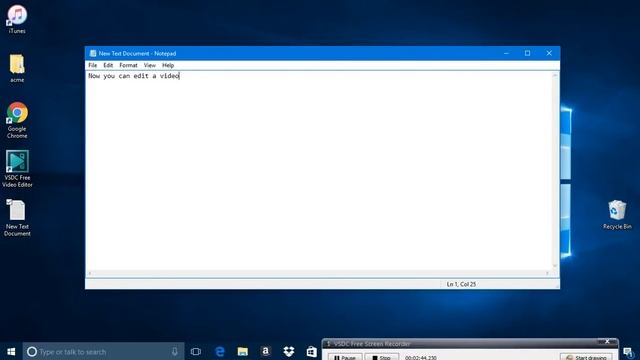The image size is (640, 360).
Task: Close the Notepad window
Action: (x=549, y=53)
